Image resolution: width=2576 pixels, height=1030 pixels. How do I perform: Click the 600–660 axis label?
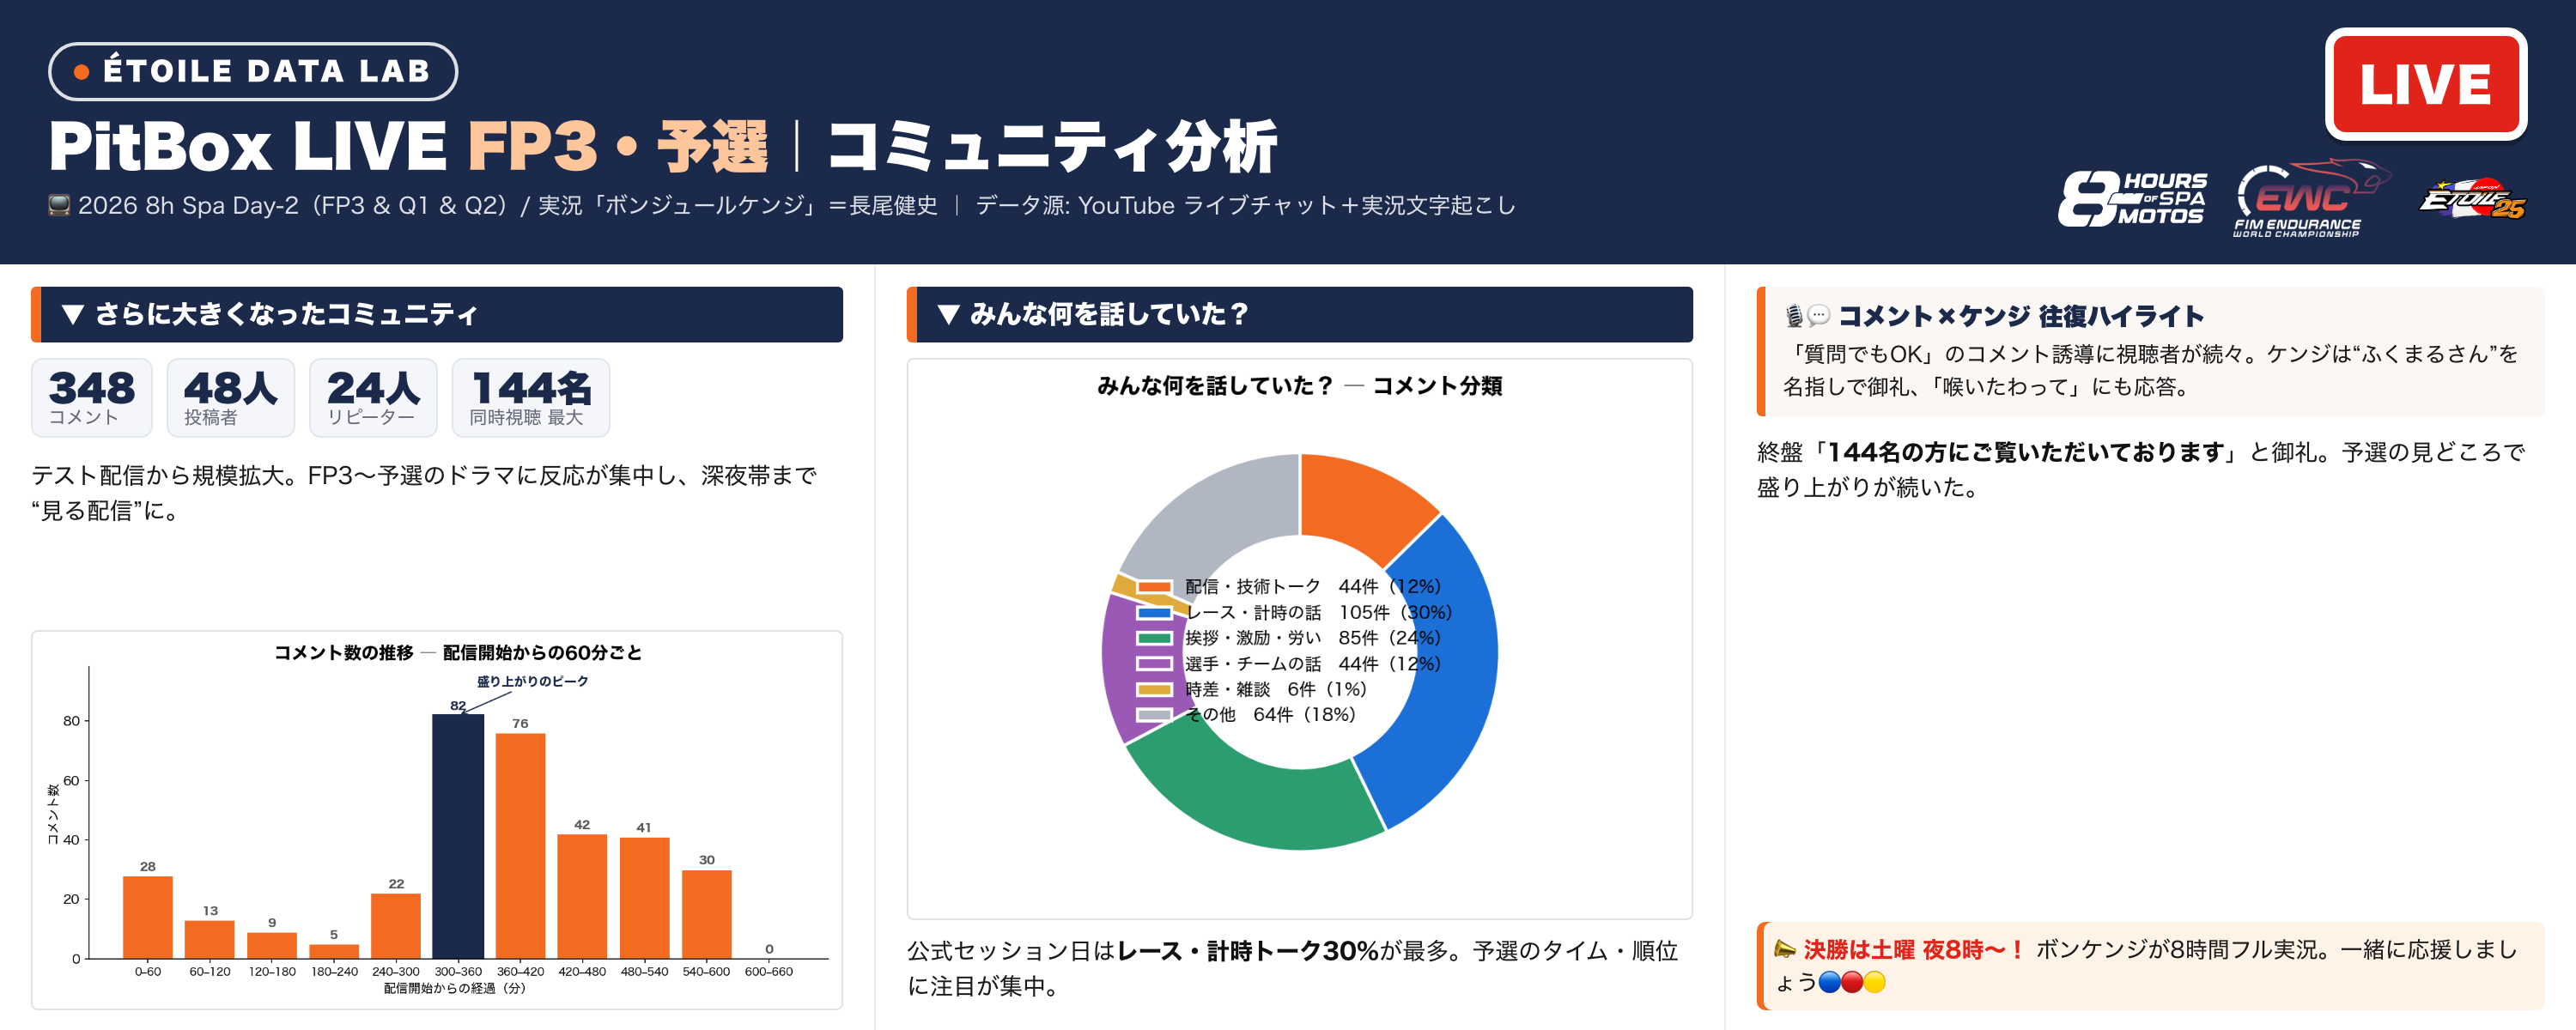[769, 971]
